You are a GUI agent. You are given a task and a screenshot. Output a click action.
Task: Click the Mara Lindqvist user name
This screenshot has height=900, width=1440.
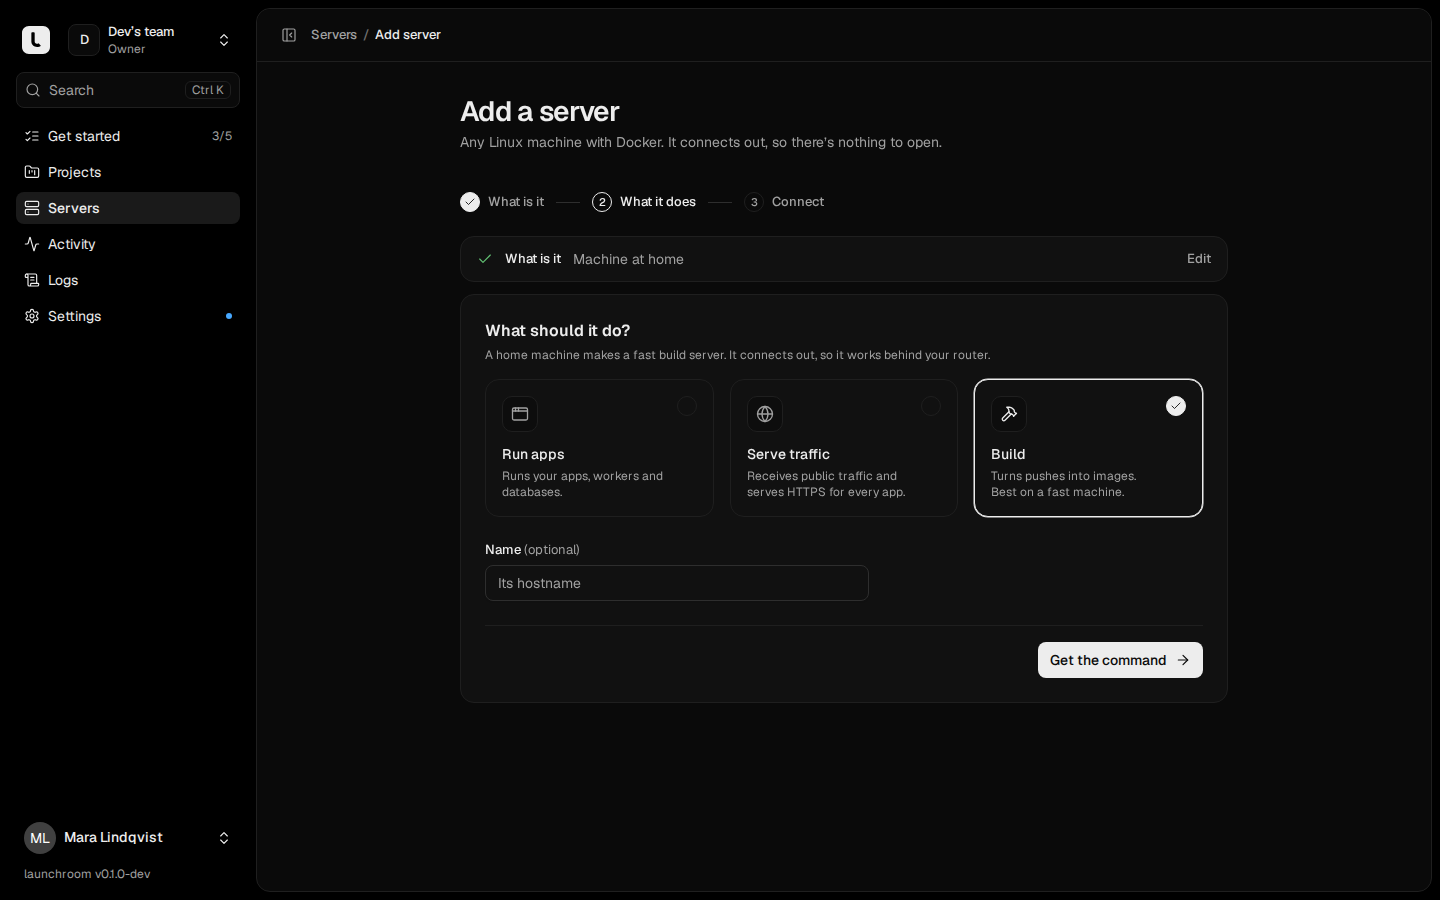coord(113,837)
